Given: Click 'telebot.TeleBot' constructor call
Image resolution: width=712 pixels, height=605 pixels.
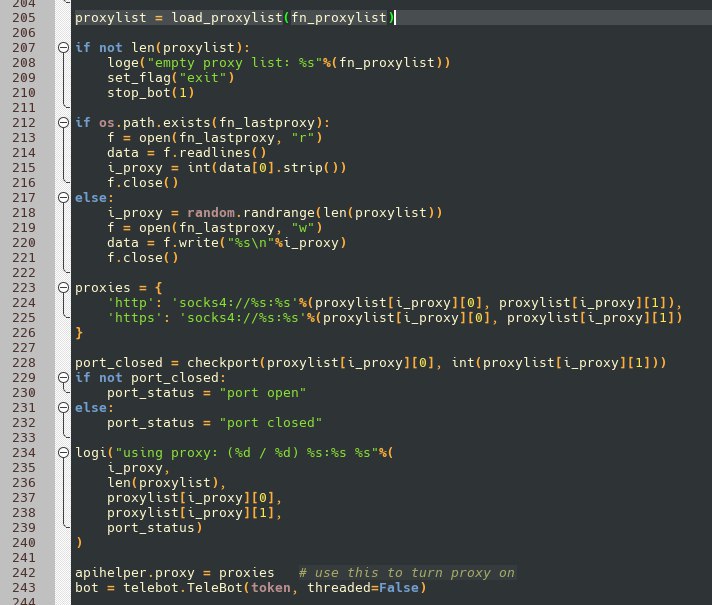Looking at the screenshot, I should [183, 588].
